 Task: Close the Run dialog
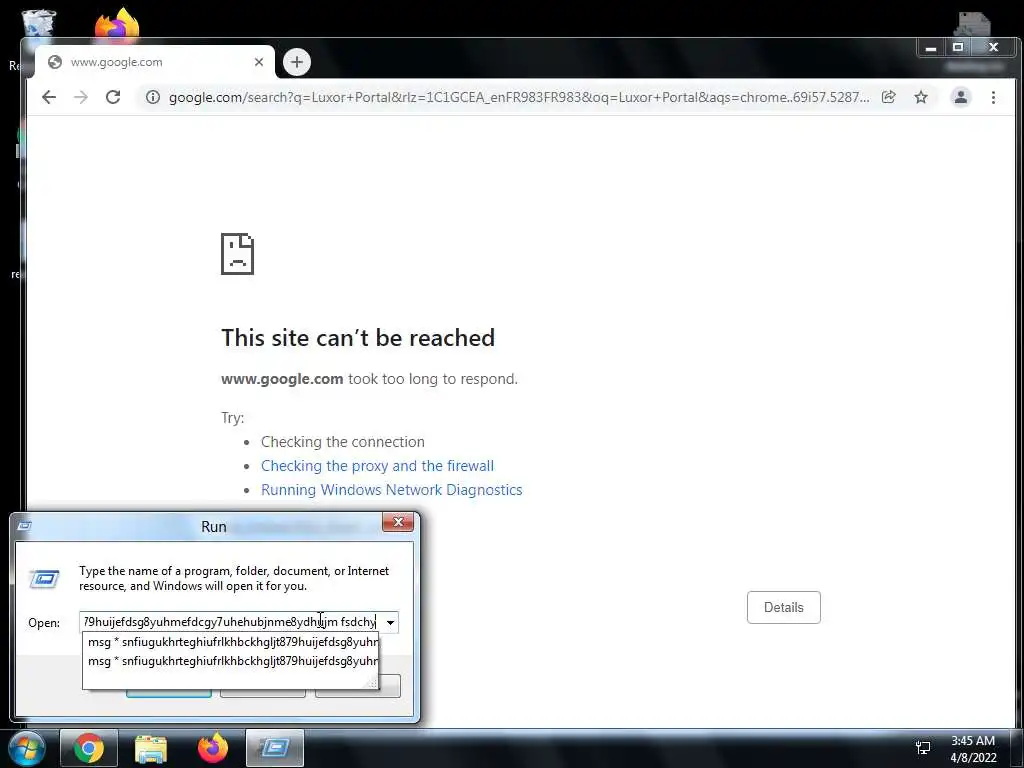pos(398,522)
